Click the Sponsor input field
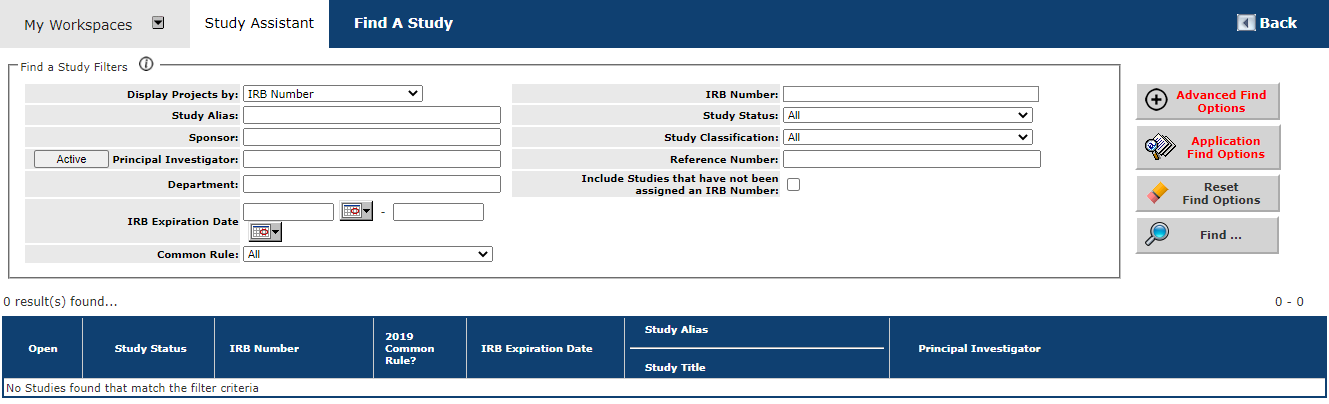 [372, 137]
